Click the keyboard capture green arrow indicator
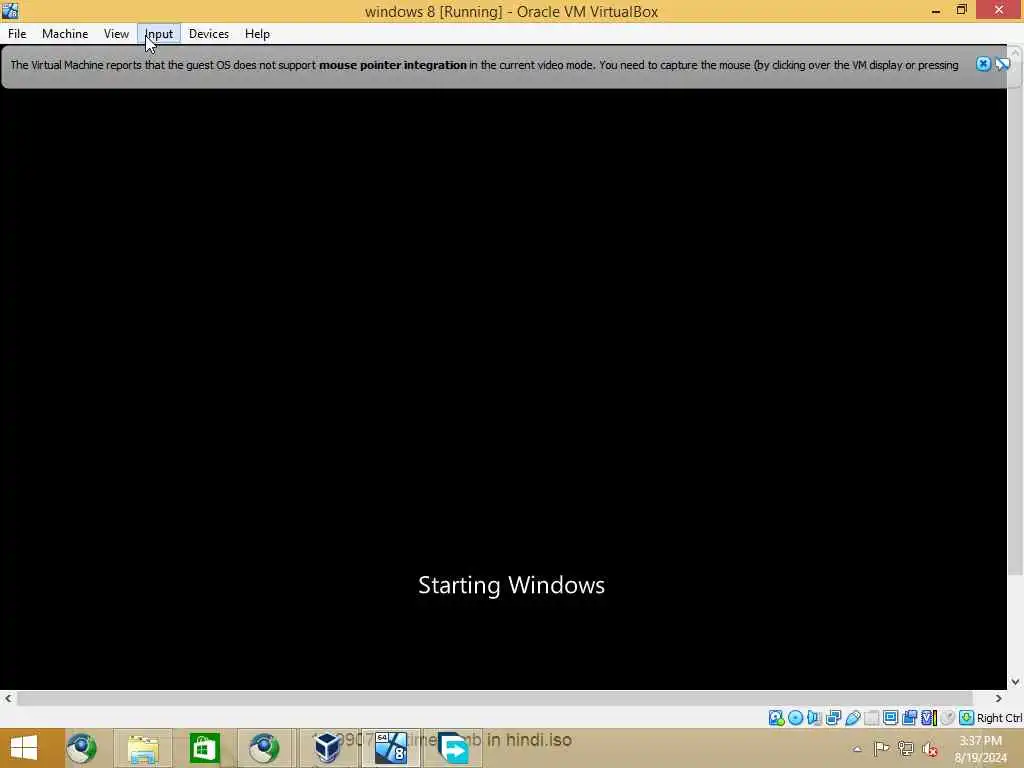Image resolution: width=1024 pixels, height=768 pixels. pyautogui.click(x=967, y=718)
